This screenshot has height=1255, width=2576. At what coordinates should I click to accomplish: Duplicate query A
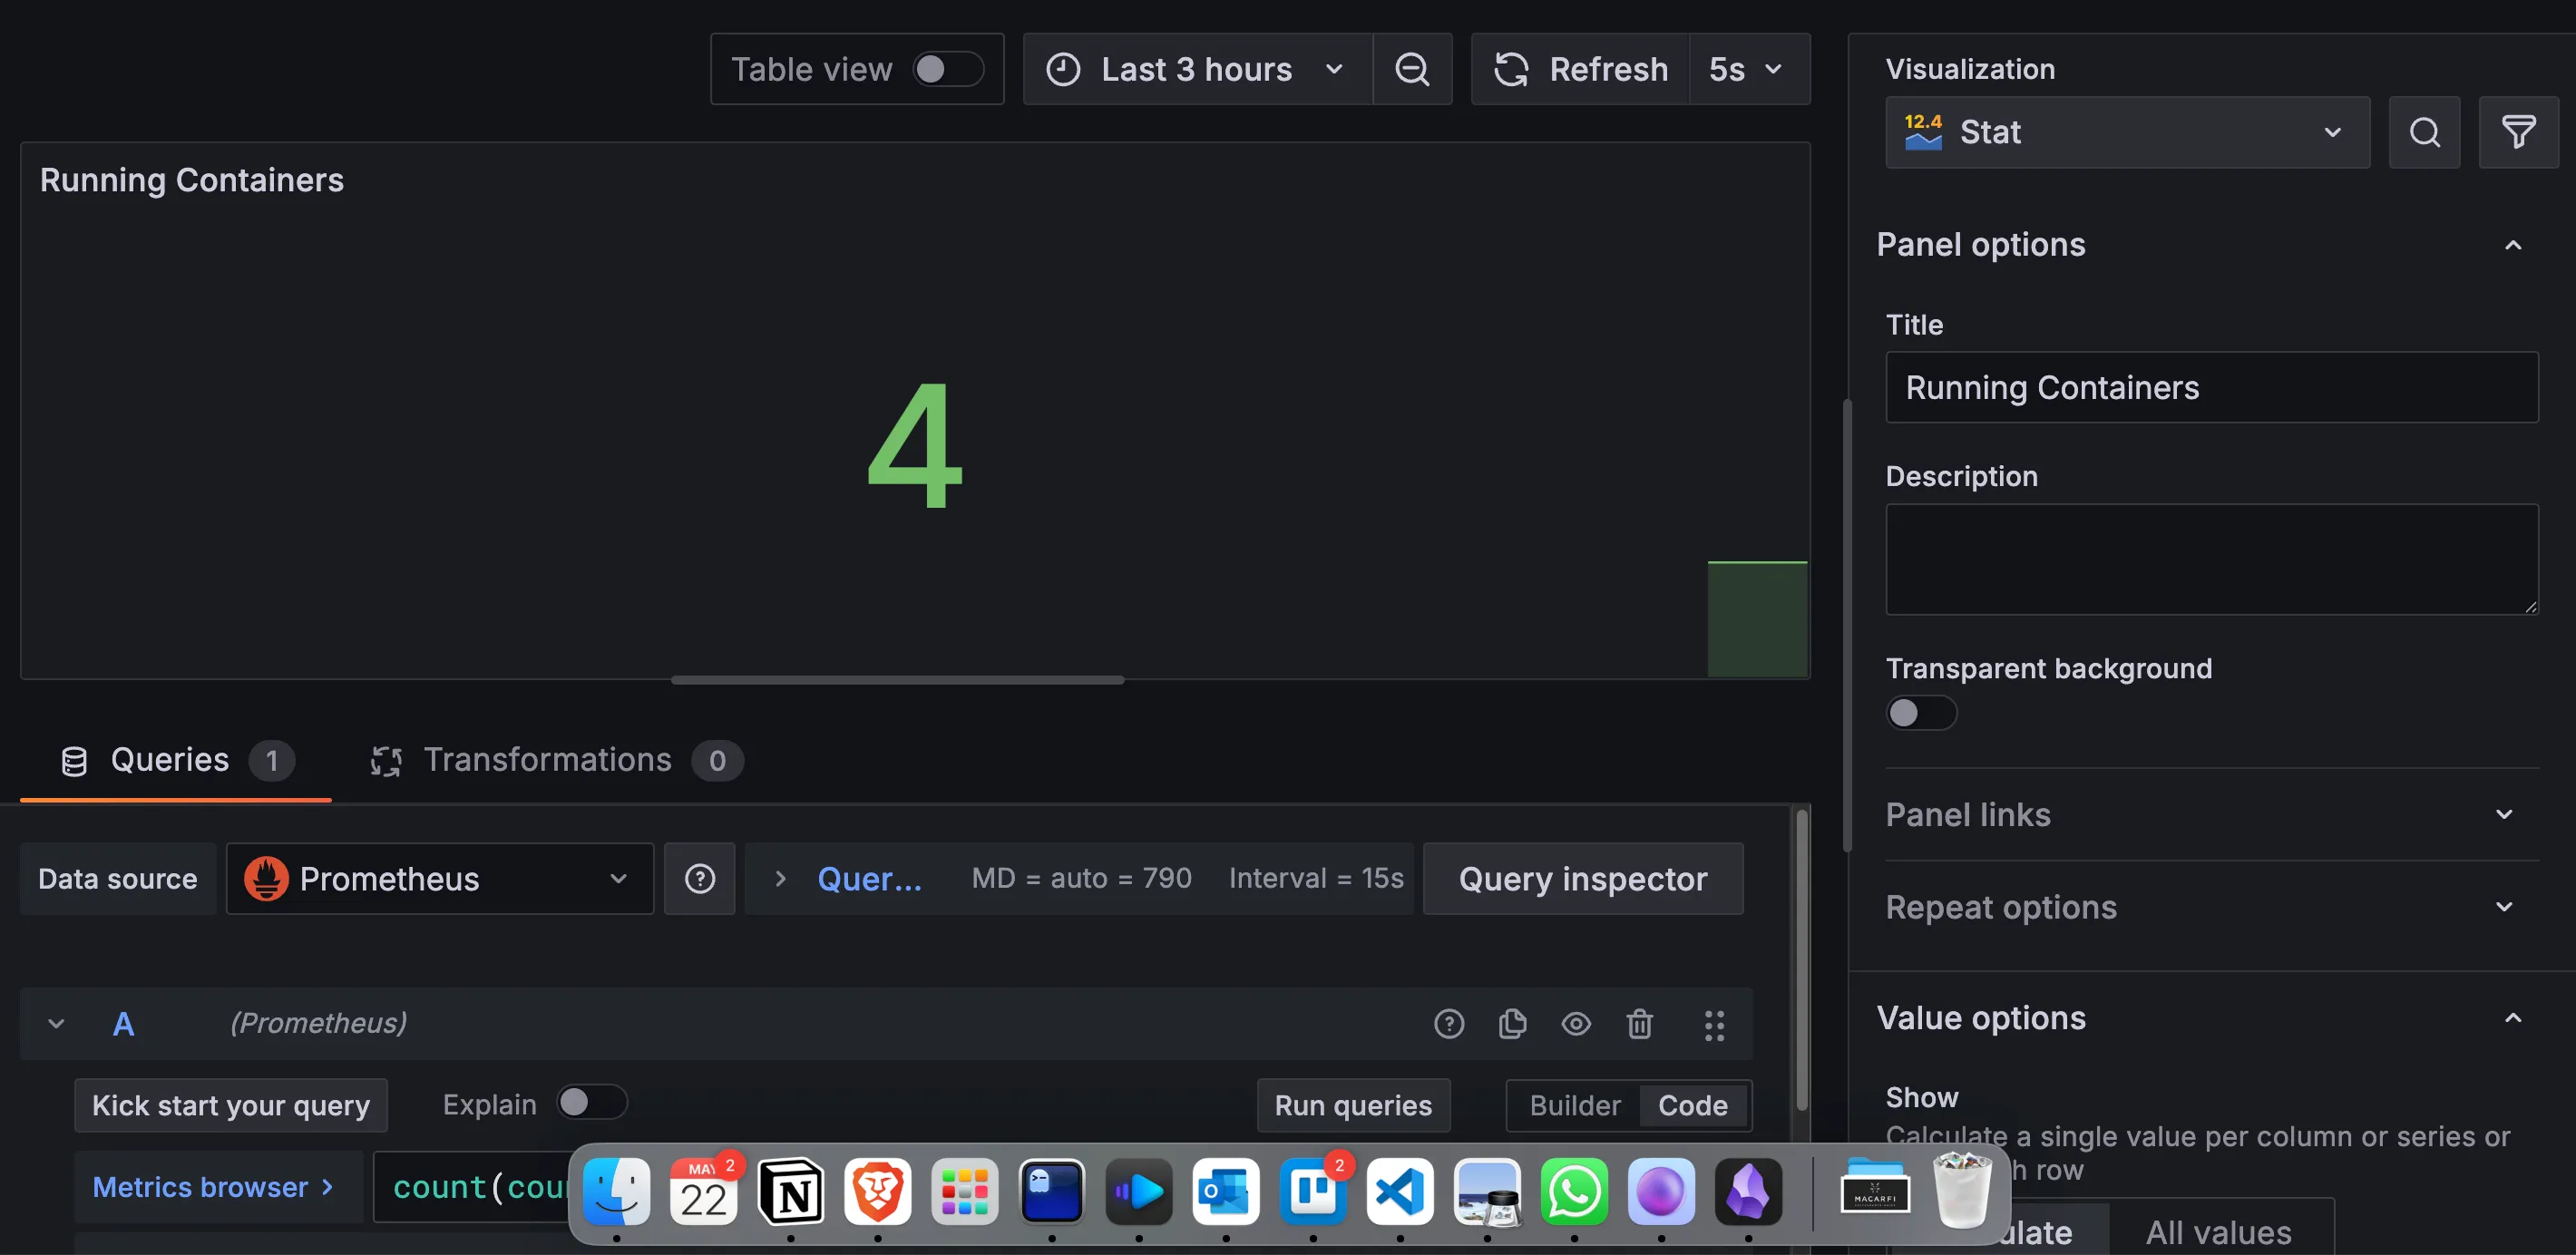point(1512,1023)
